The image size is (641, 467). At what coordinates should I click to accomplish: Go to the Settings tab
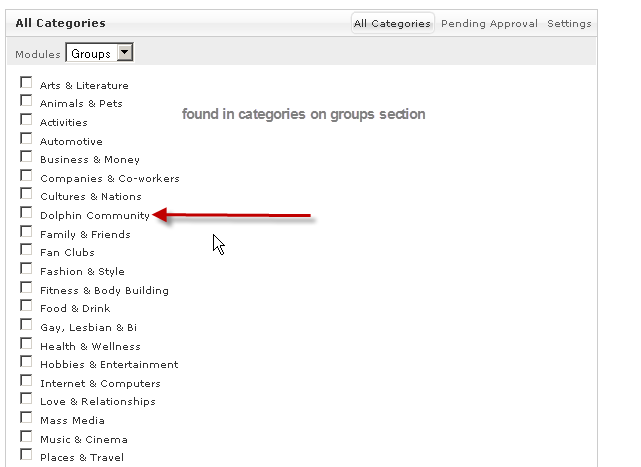pos(569,23)
